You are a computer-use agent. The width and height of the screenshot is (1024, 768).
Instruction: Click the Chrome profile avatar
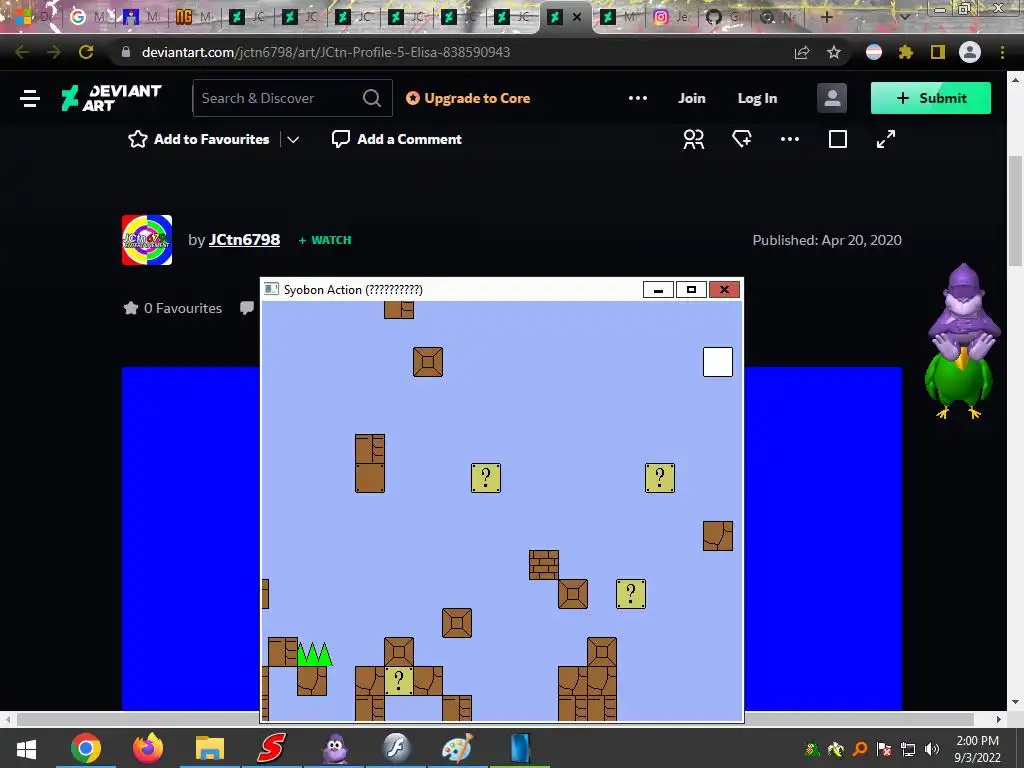970,52
